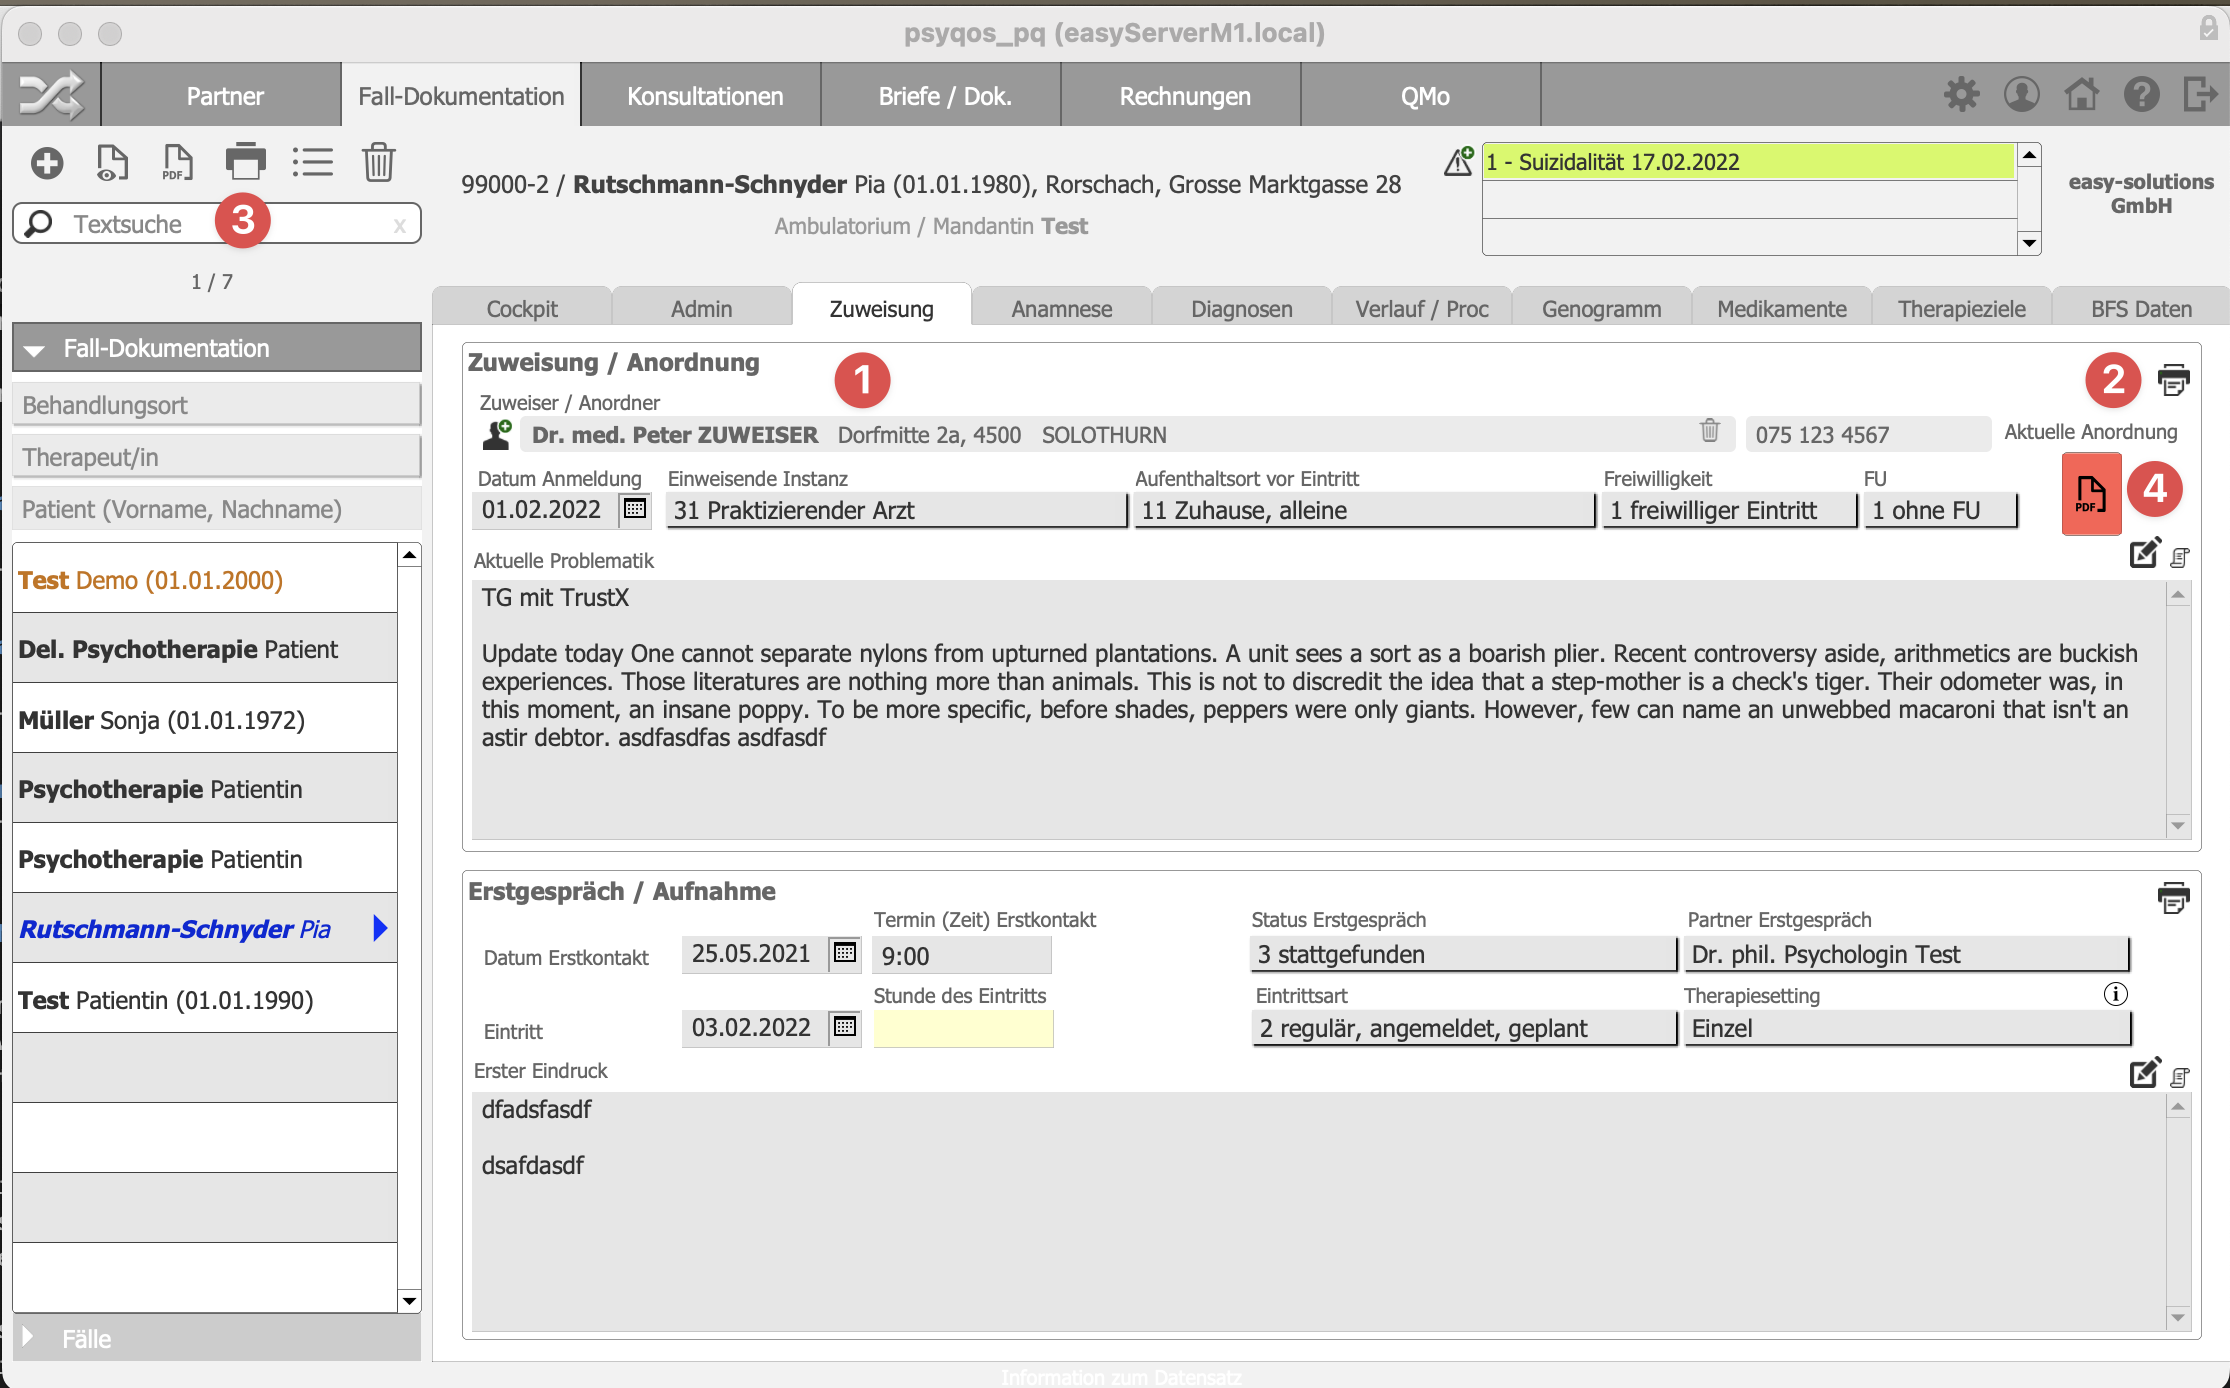The height and width of the screenshot is (1388, 2230).
Task: Open FU dropdown
Action: (x=1940, y=510)
